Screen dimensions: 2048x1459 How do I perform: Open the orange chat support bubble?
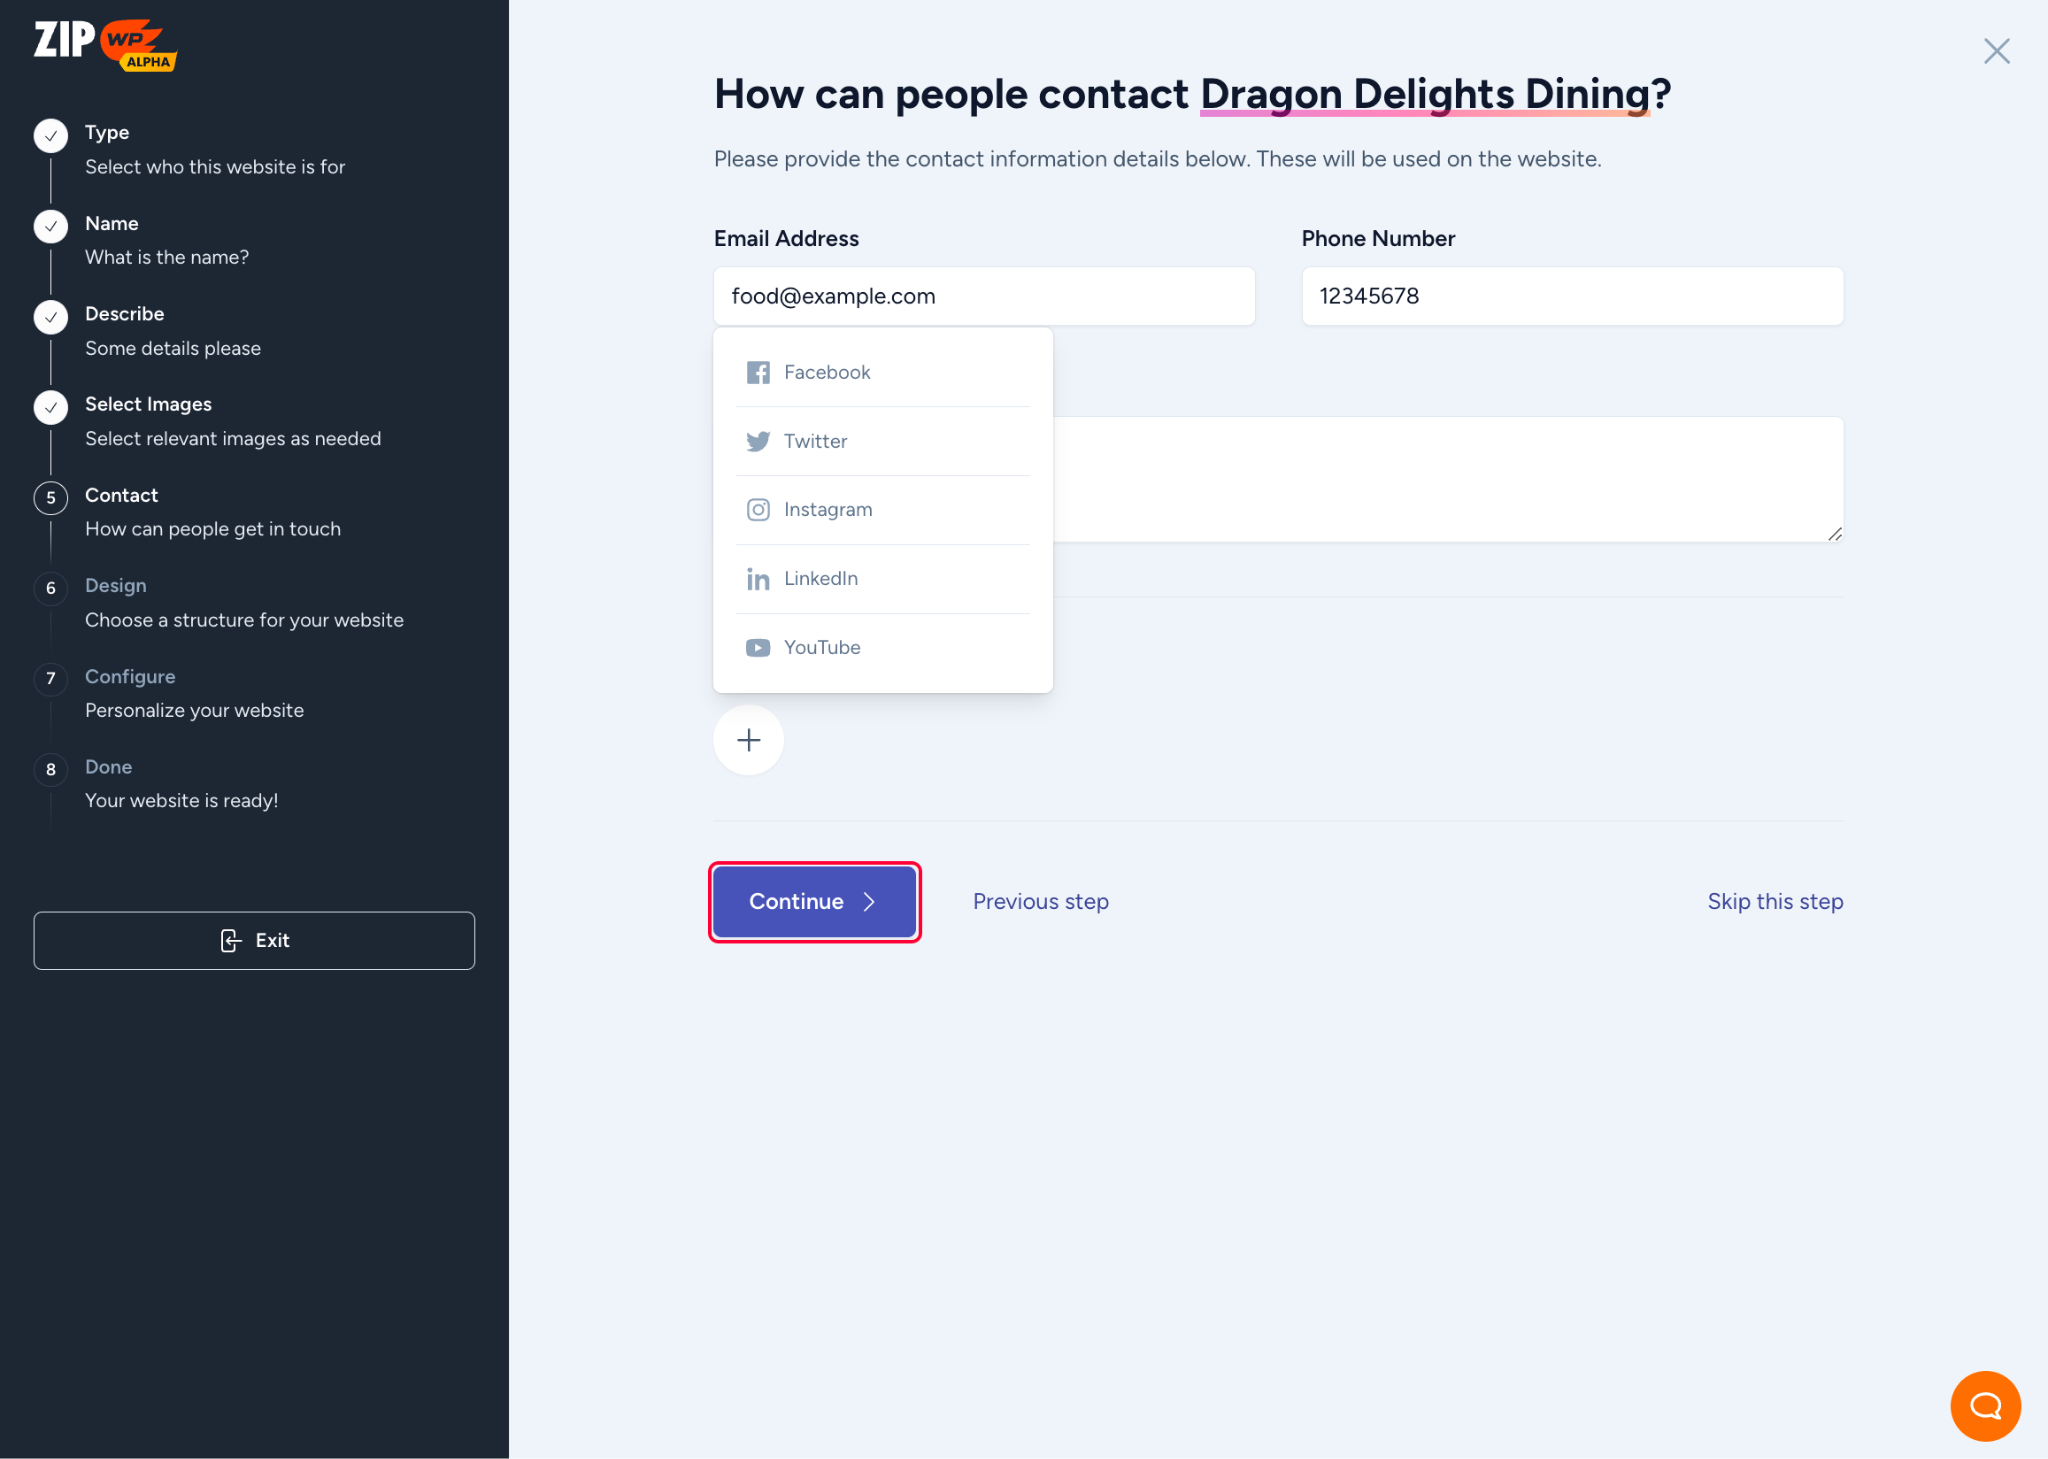(1985, 1405)
